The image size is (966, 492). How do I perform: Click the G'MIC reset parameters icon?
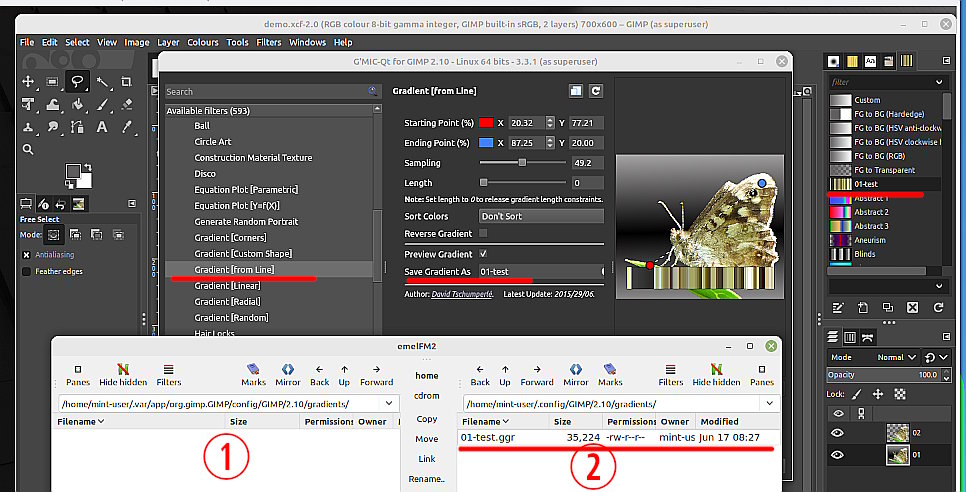(595, 91)
